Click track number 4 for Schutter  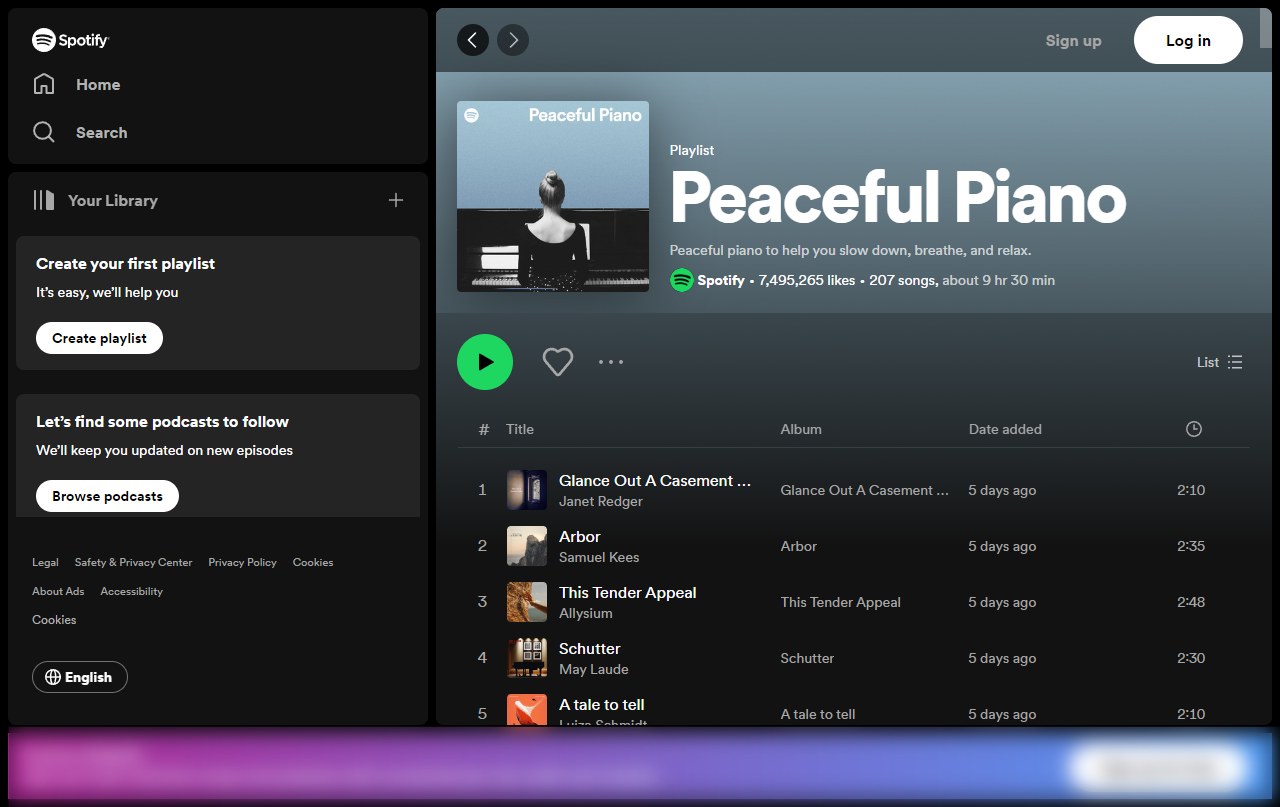click(x=482, y=658)
